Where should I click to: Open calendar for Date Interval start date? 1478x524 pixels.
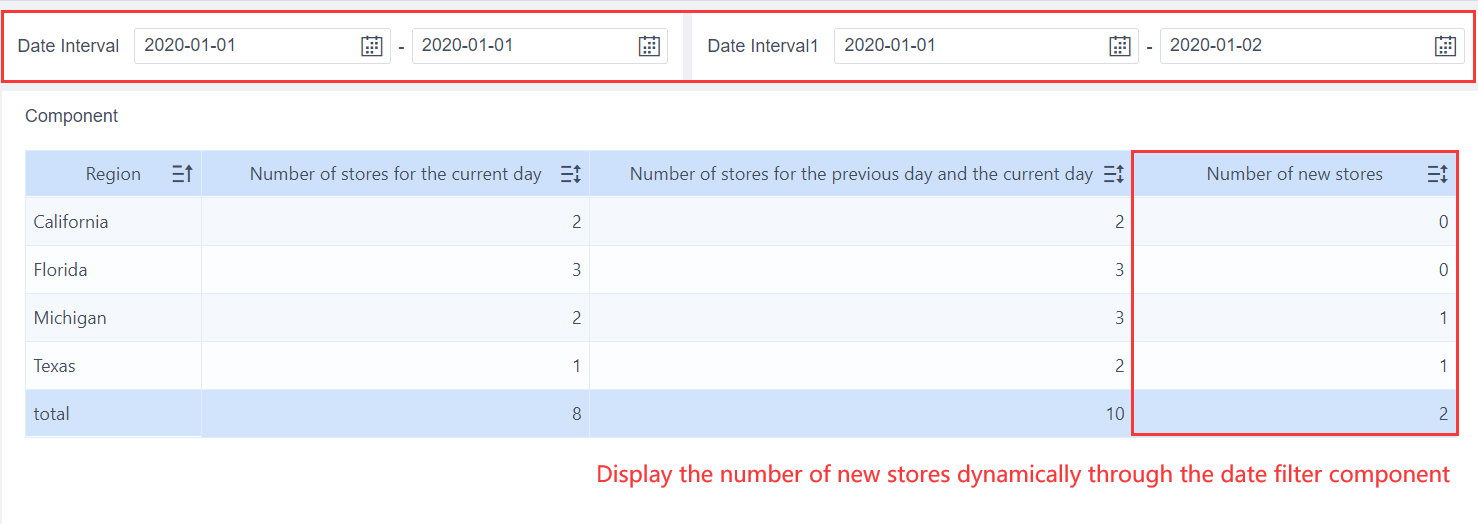[x=371, y=46]
